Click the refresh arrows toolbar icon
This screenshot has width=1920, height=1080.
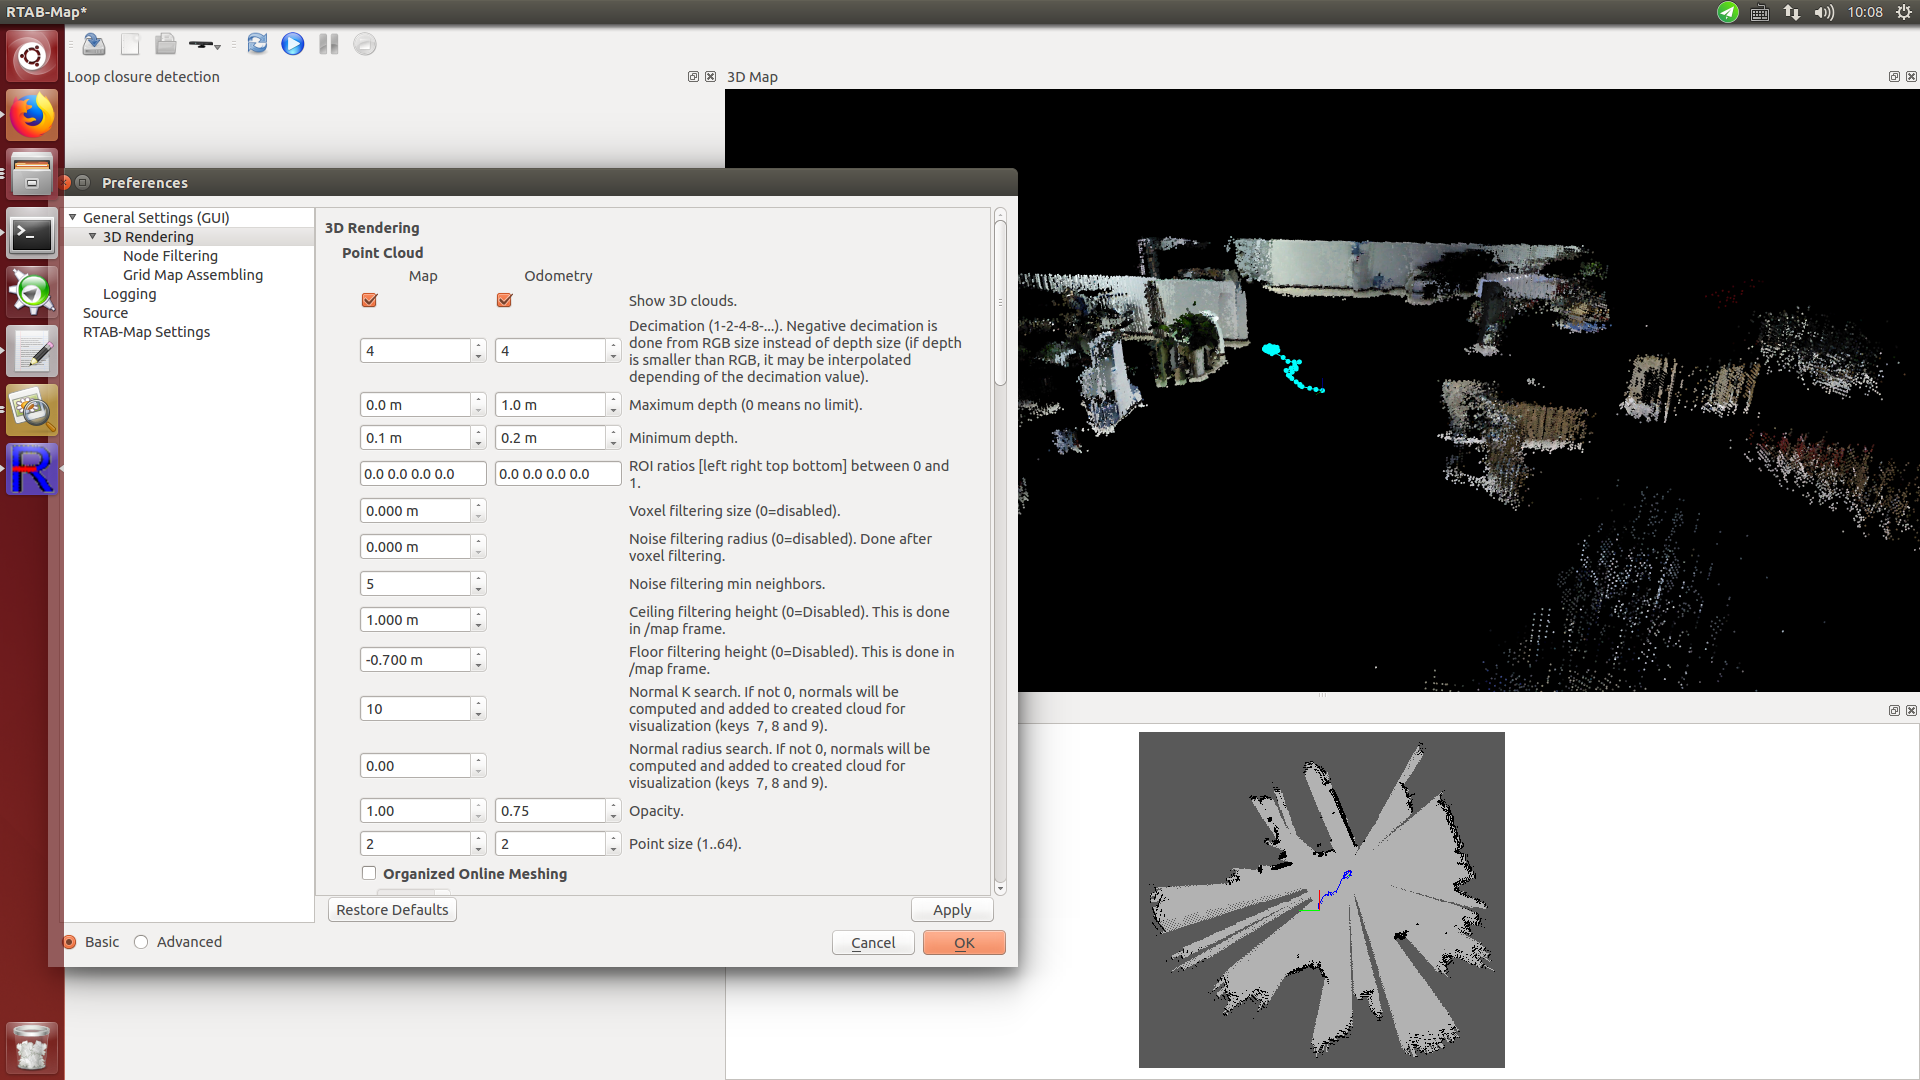(257, 44)
